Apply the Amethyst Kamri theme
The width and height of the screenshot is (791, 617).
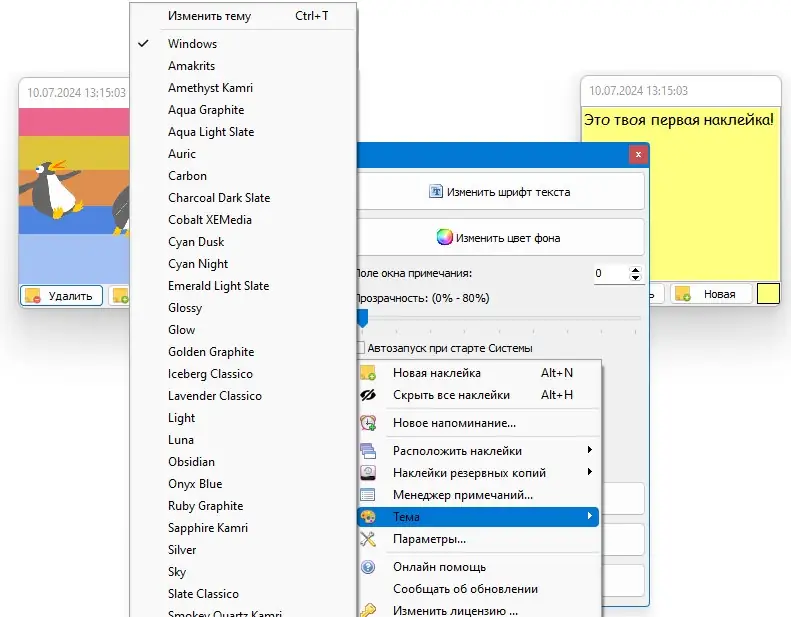(243, 88)
